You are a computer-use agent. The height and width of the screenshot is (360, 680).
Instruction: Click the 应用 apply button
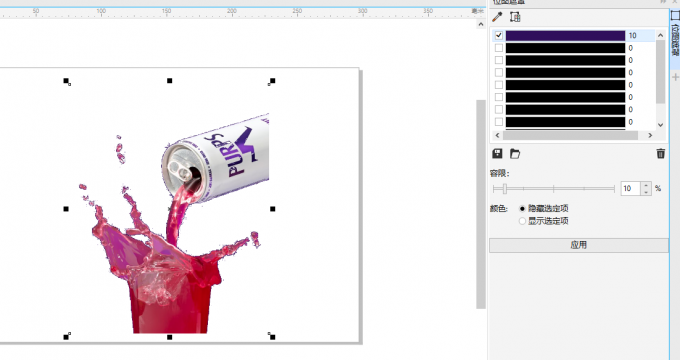click(579, 245)
